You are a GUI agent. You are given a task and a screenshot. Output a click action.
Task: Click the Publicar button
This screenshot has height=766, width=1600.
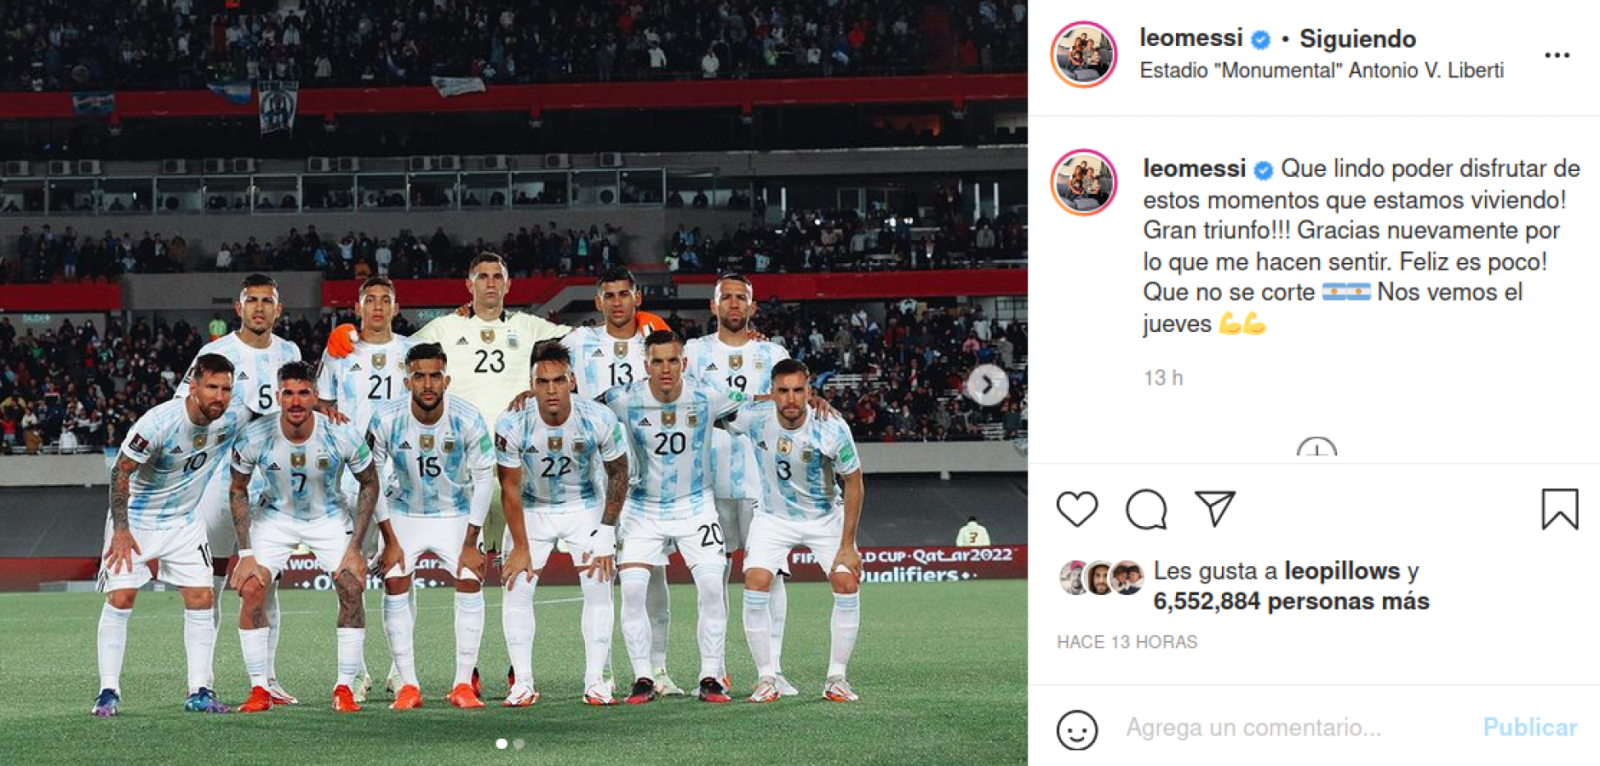coord(1530,727)
